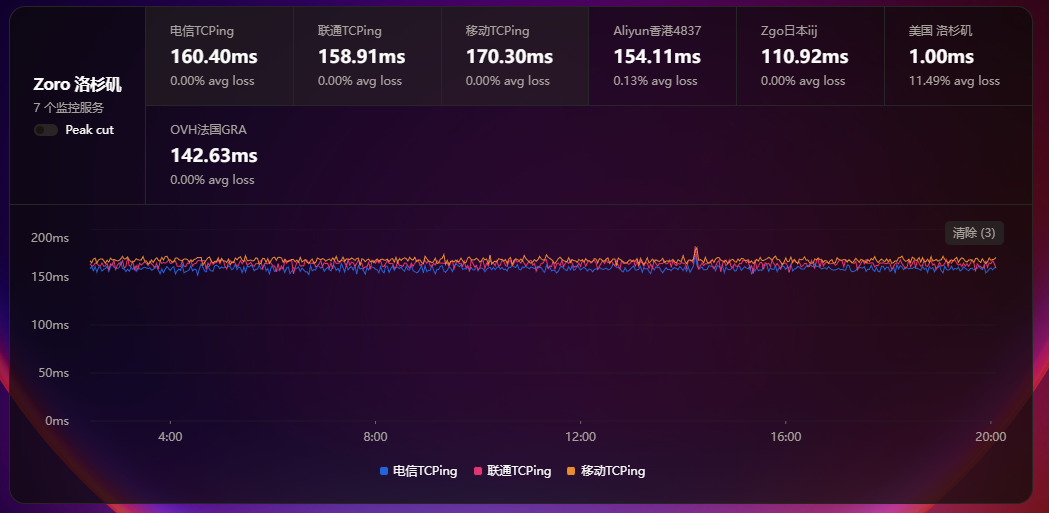Click the Zoro 洛杉矶 server title

pyautogui.click(x=77, y=86)
